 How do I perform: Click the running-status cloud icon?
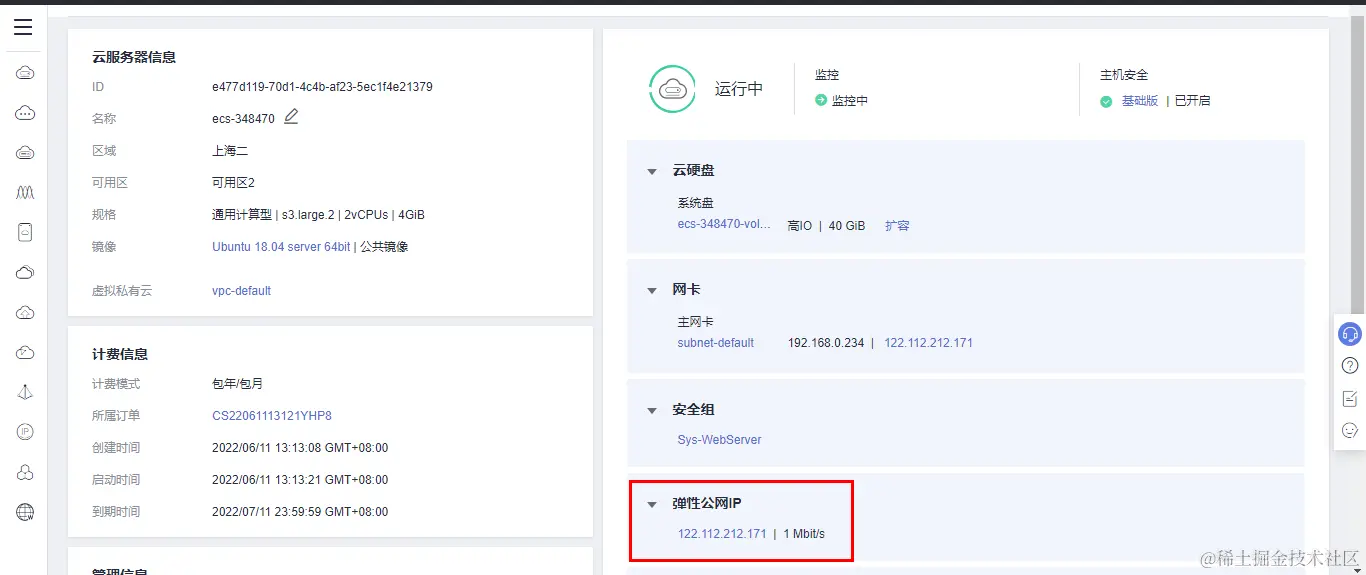tap(672, 89)
